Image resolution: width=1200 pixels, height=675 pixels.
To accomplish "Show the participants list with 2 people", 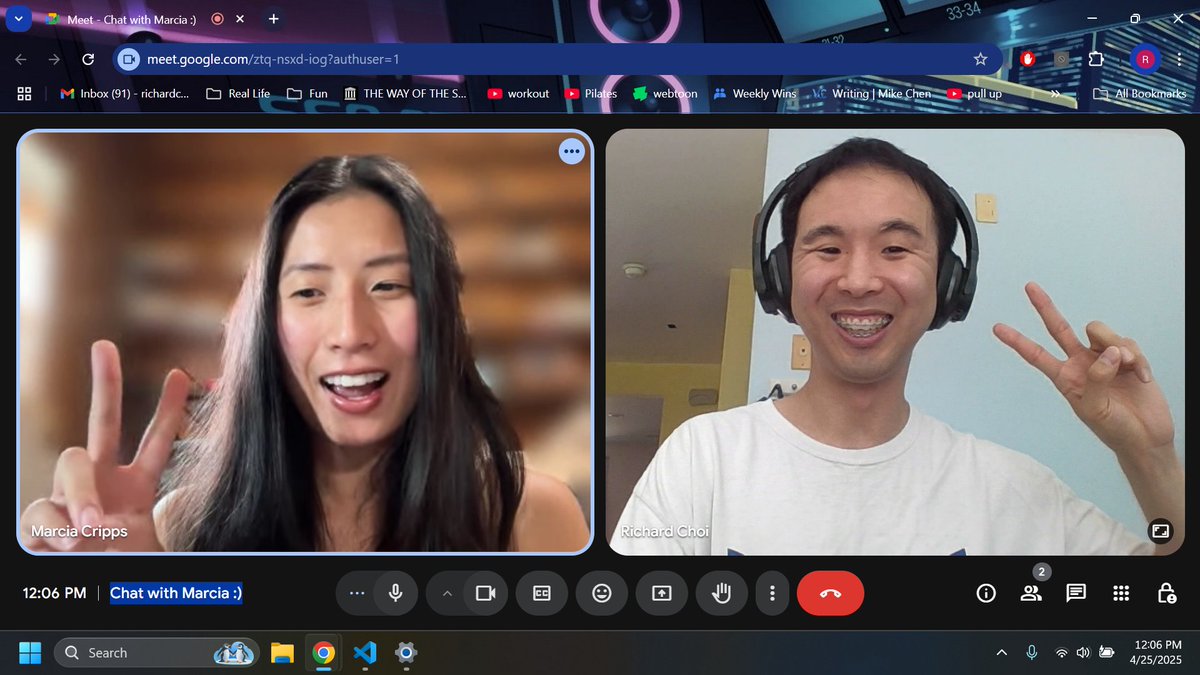I will click(1031, 593).
